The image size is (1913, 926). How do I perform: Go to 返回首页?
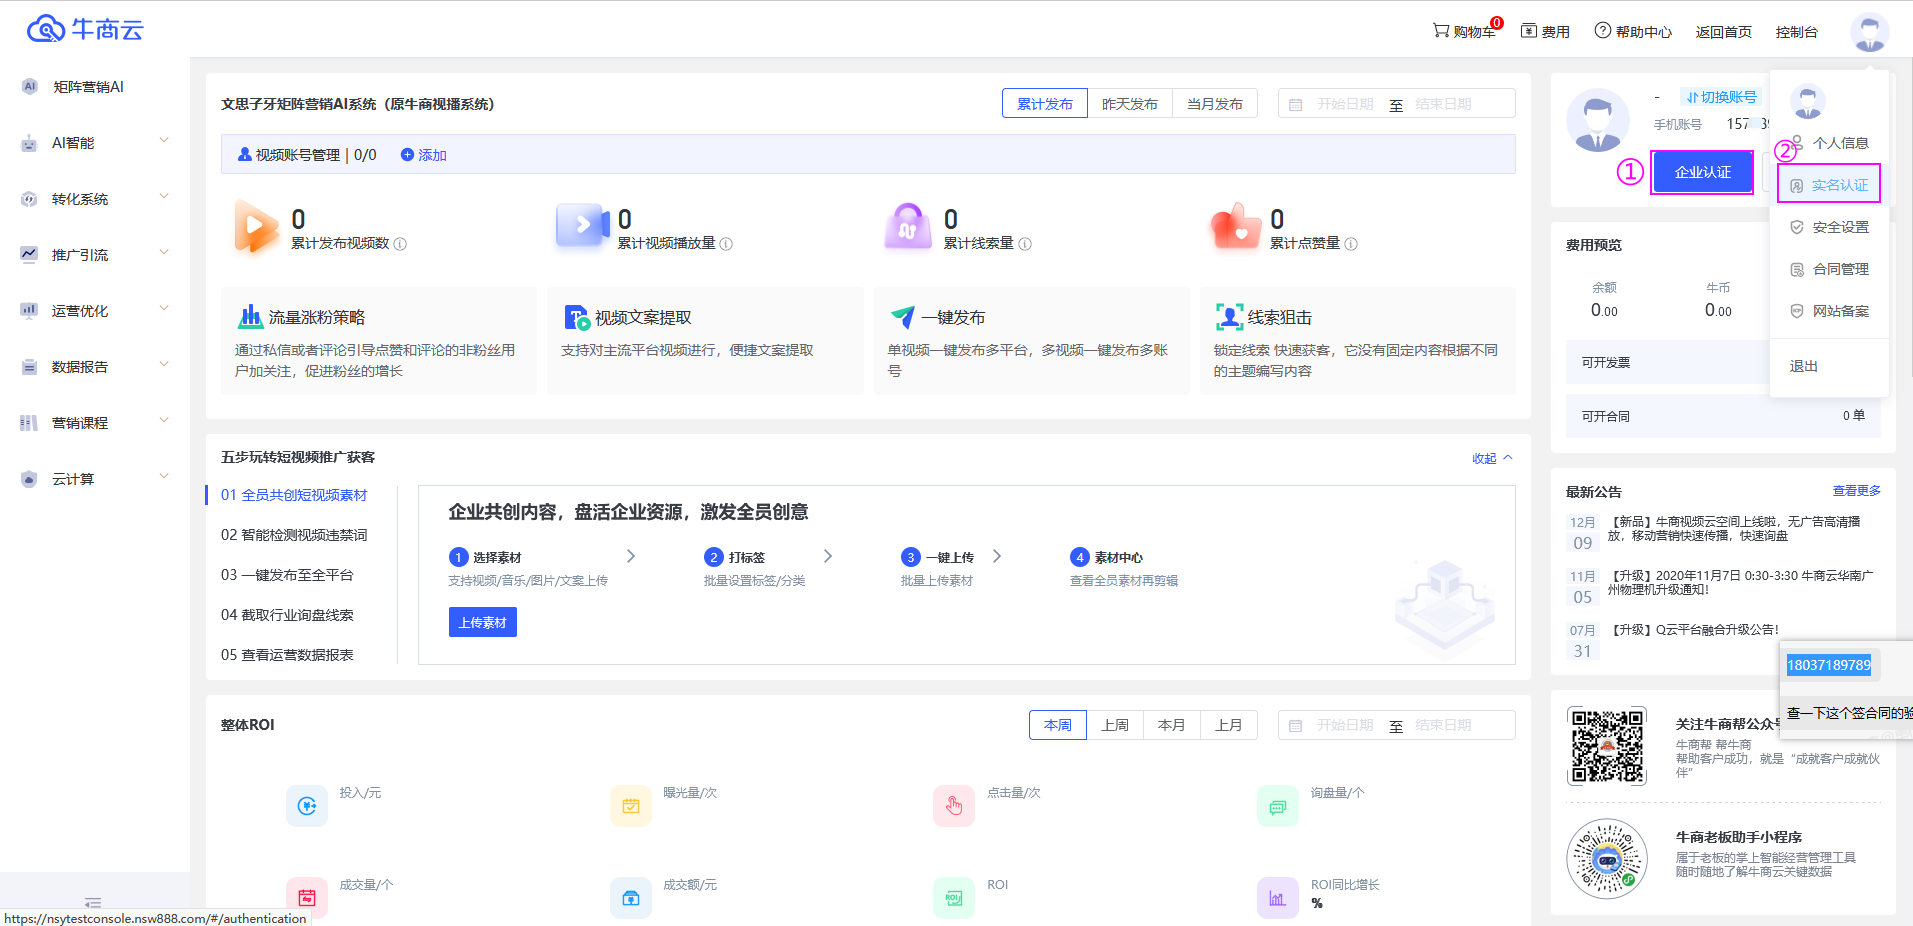(x=1723, y=32)
